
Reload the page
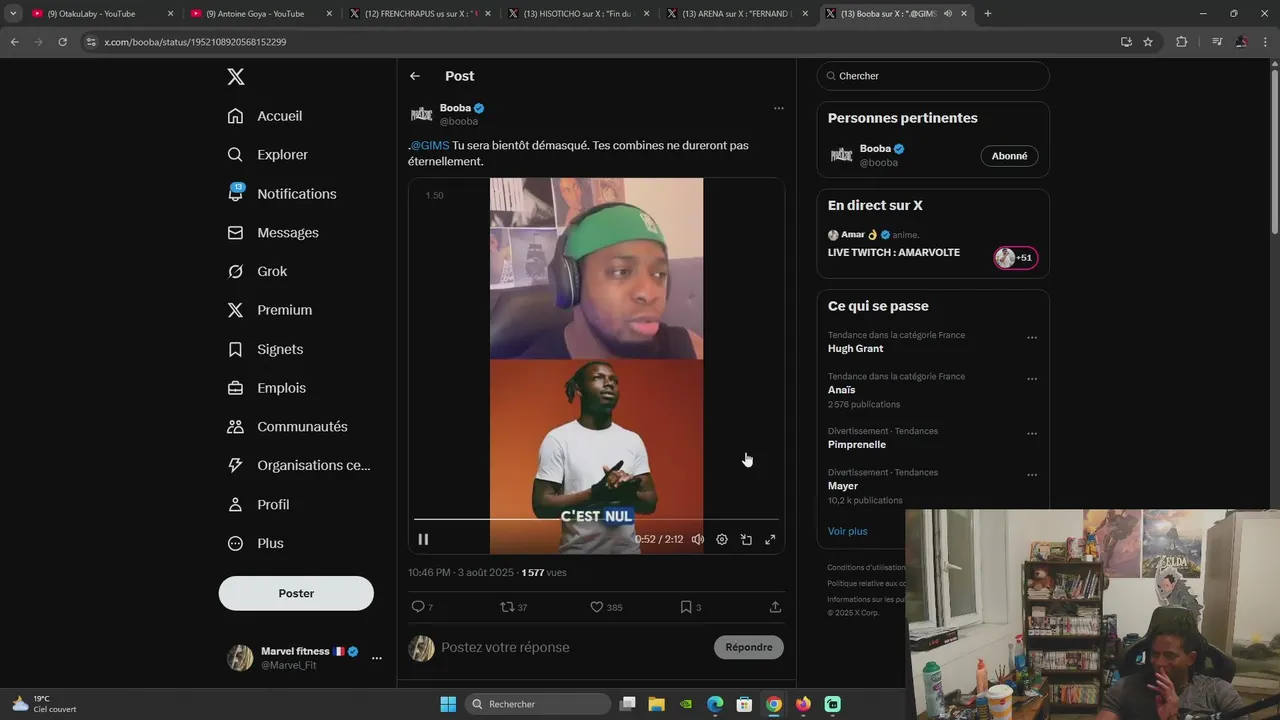pyautogui.click(x=62, y=42)
